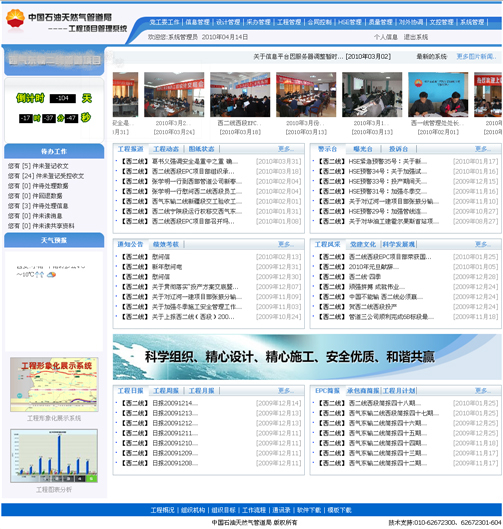Viewport: 503px width, 529px height.
Task: Click footer link 通讯录
Action: point(281,510)
